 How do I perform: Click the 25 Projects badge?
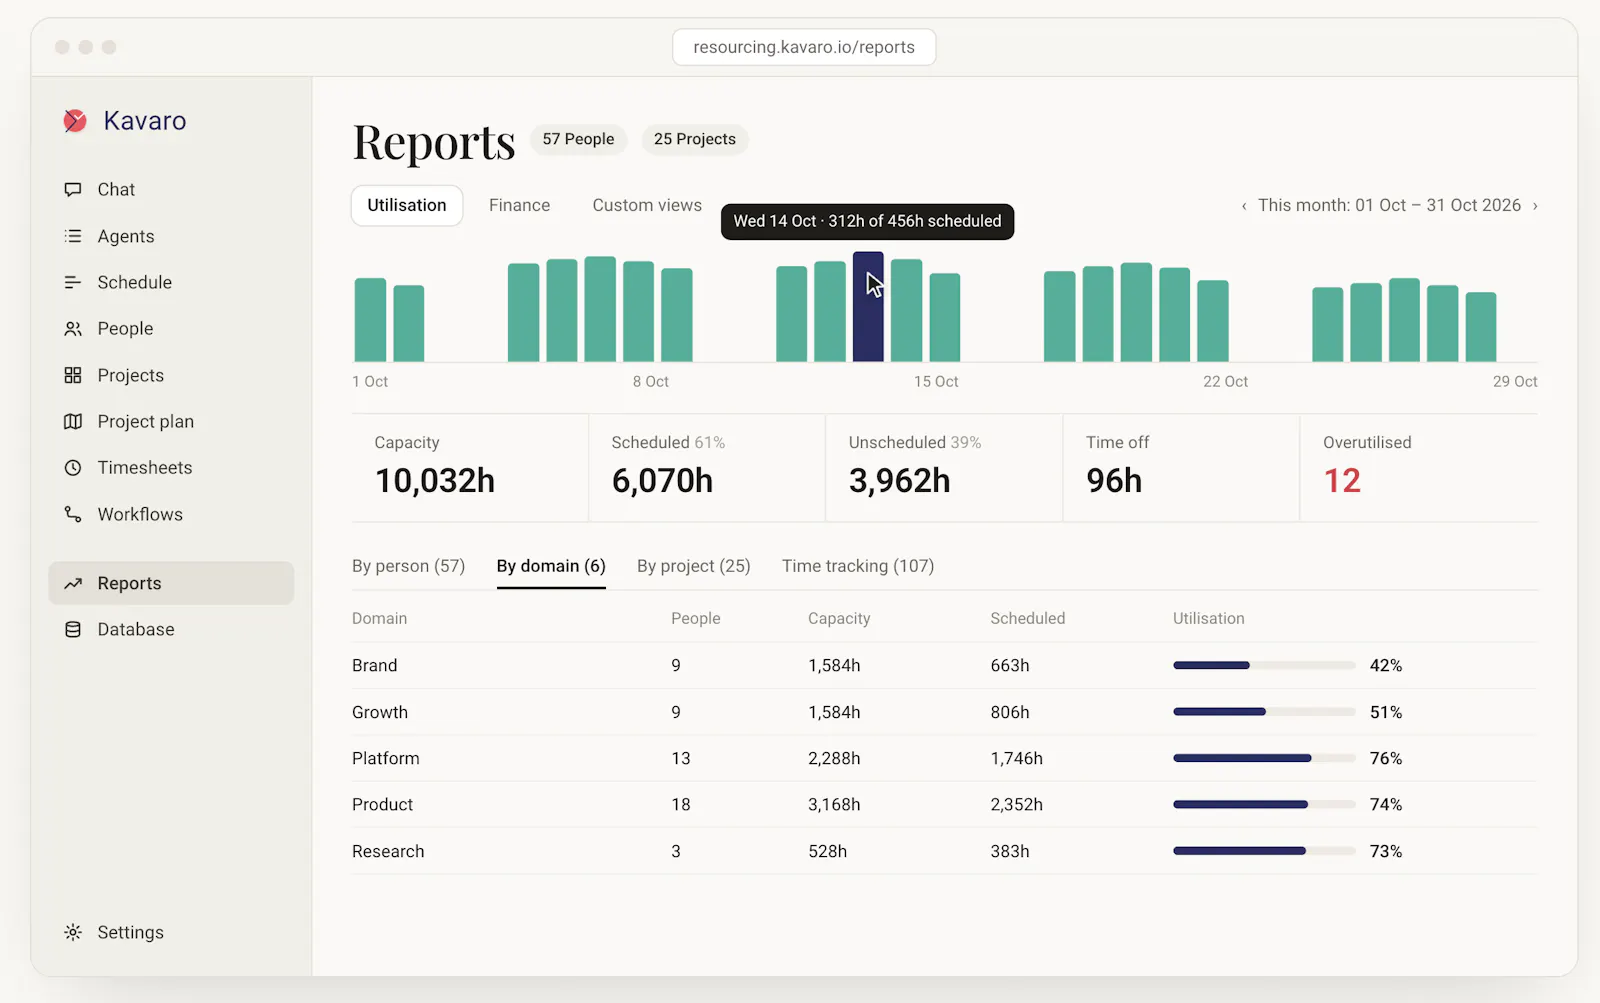(695, 139)
